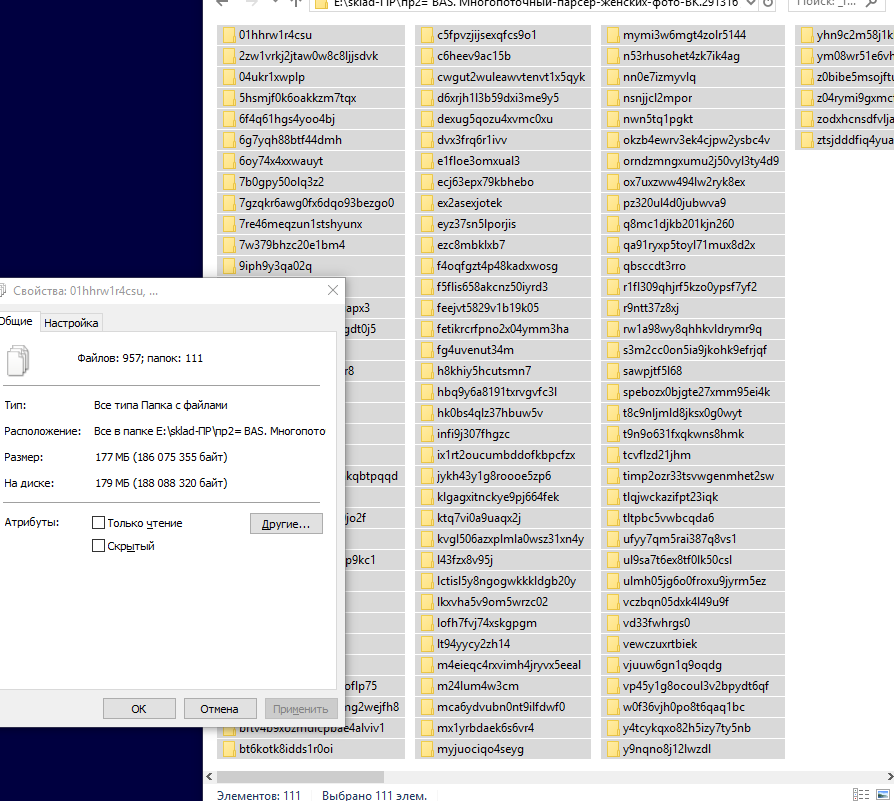Click folder name nwn5tq1pgkt
The width and height of the screenshot is (894, 801).
658,119
